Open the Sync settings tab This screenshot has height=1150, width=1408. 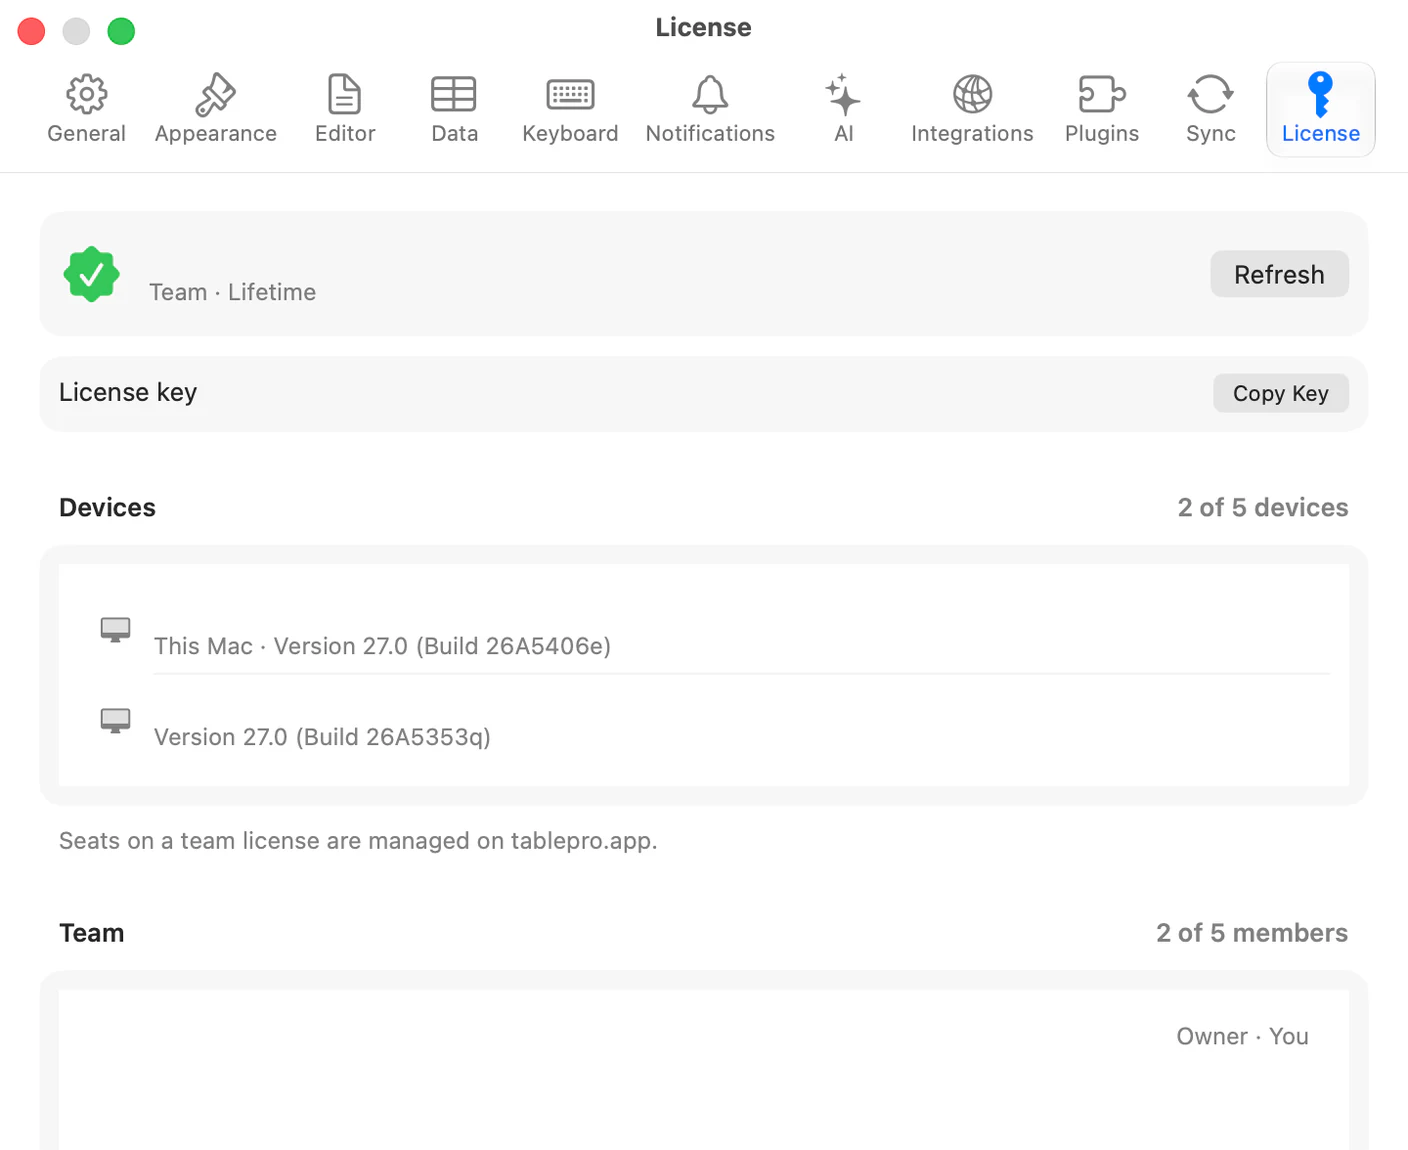pyautogui.click(x=1210, y=109)
